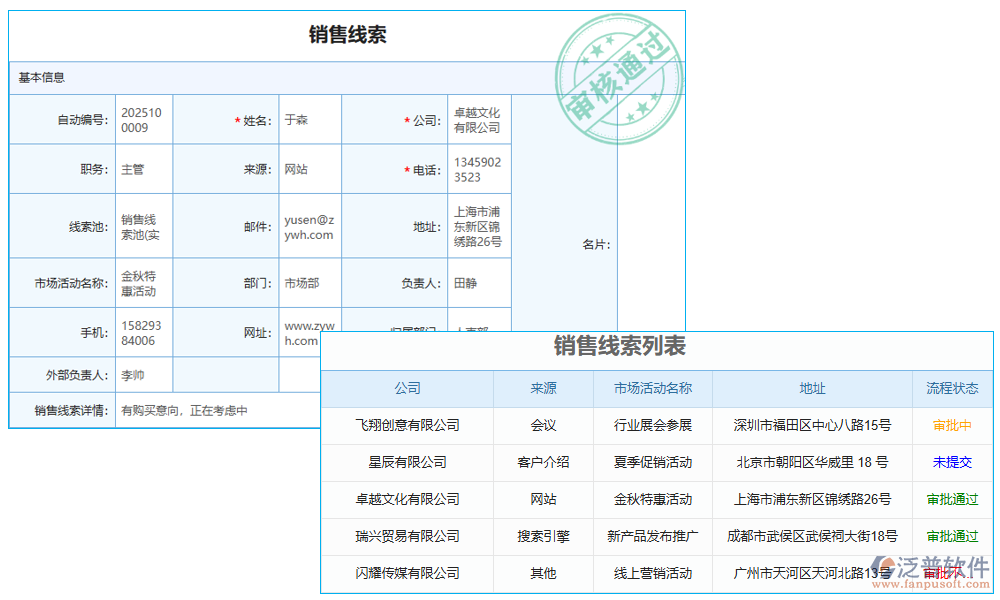Open the 部门 selector showing 市场部
The width and height of the screenshot is (1000, 600).
pyautogui.click(x=310, y=283)
